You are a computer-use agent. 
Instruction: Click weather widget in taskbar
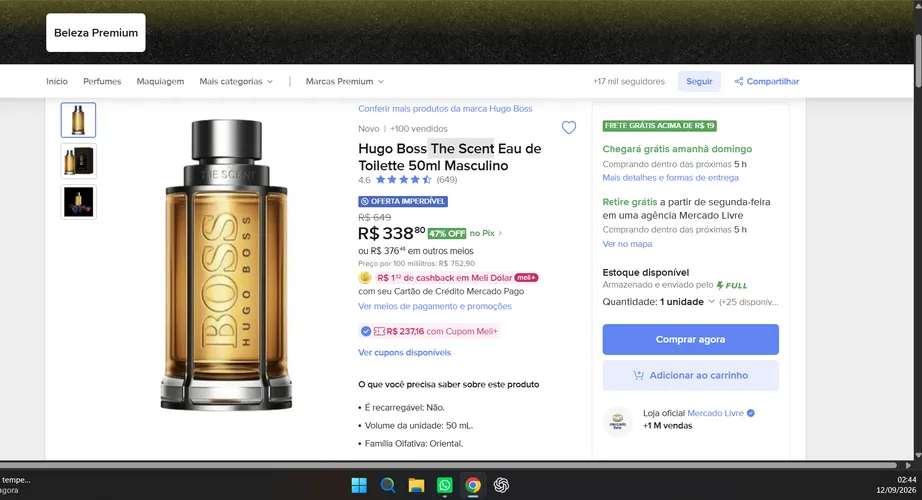[x=15, y=485]
